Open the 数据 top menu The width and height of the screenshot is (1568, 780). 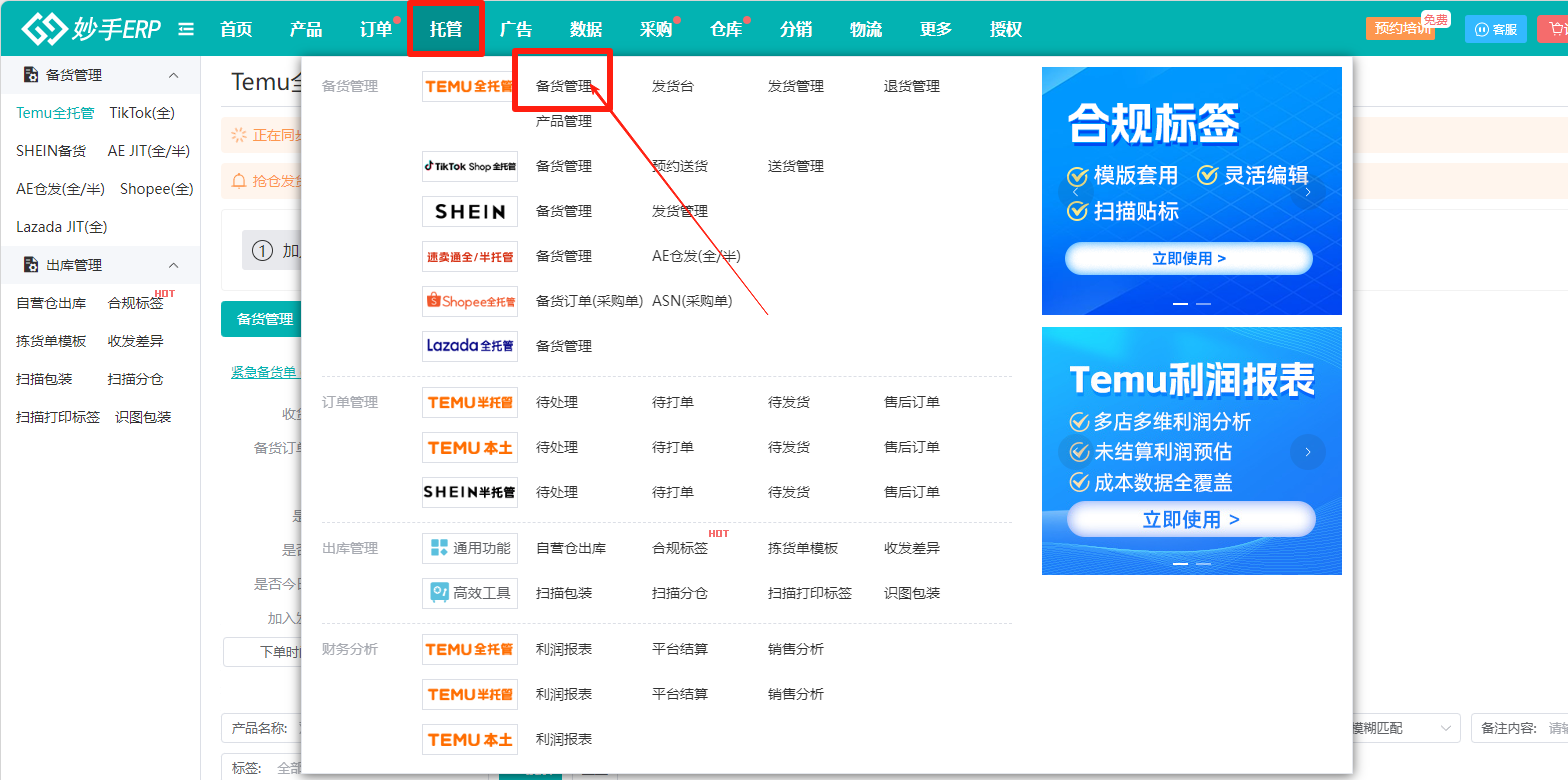click(586, 29)
